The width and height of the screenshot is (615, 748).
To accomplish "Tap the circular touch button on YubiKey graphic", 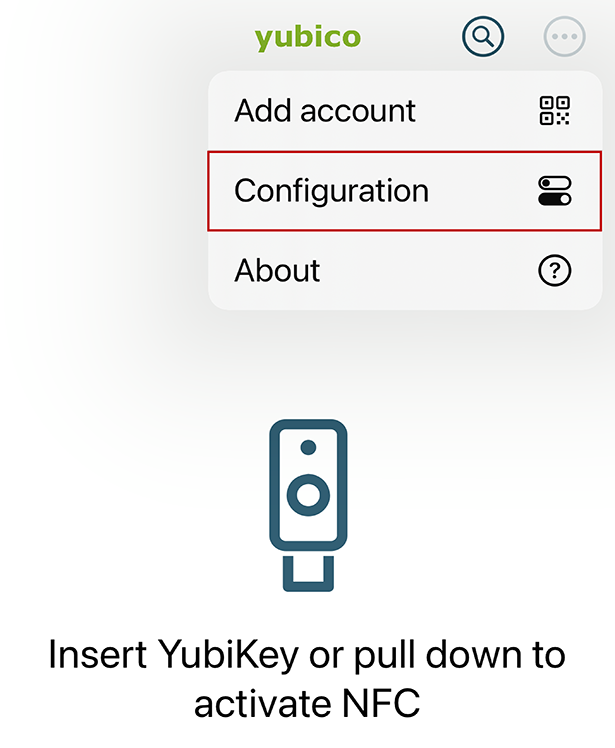I will click(308, 493).
